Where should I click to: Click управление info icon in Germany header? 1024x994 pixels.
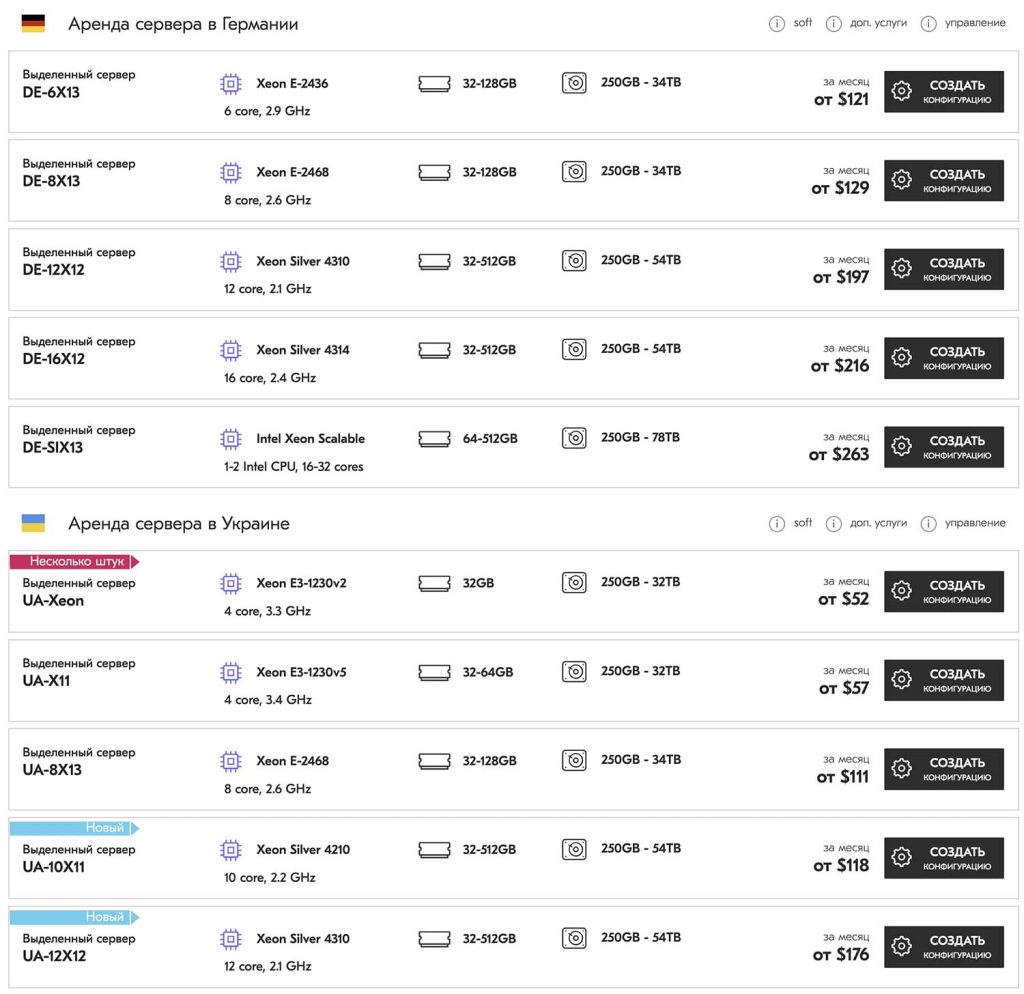928,24
